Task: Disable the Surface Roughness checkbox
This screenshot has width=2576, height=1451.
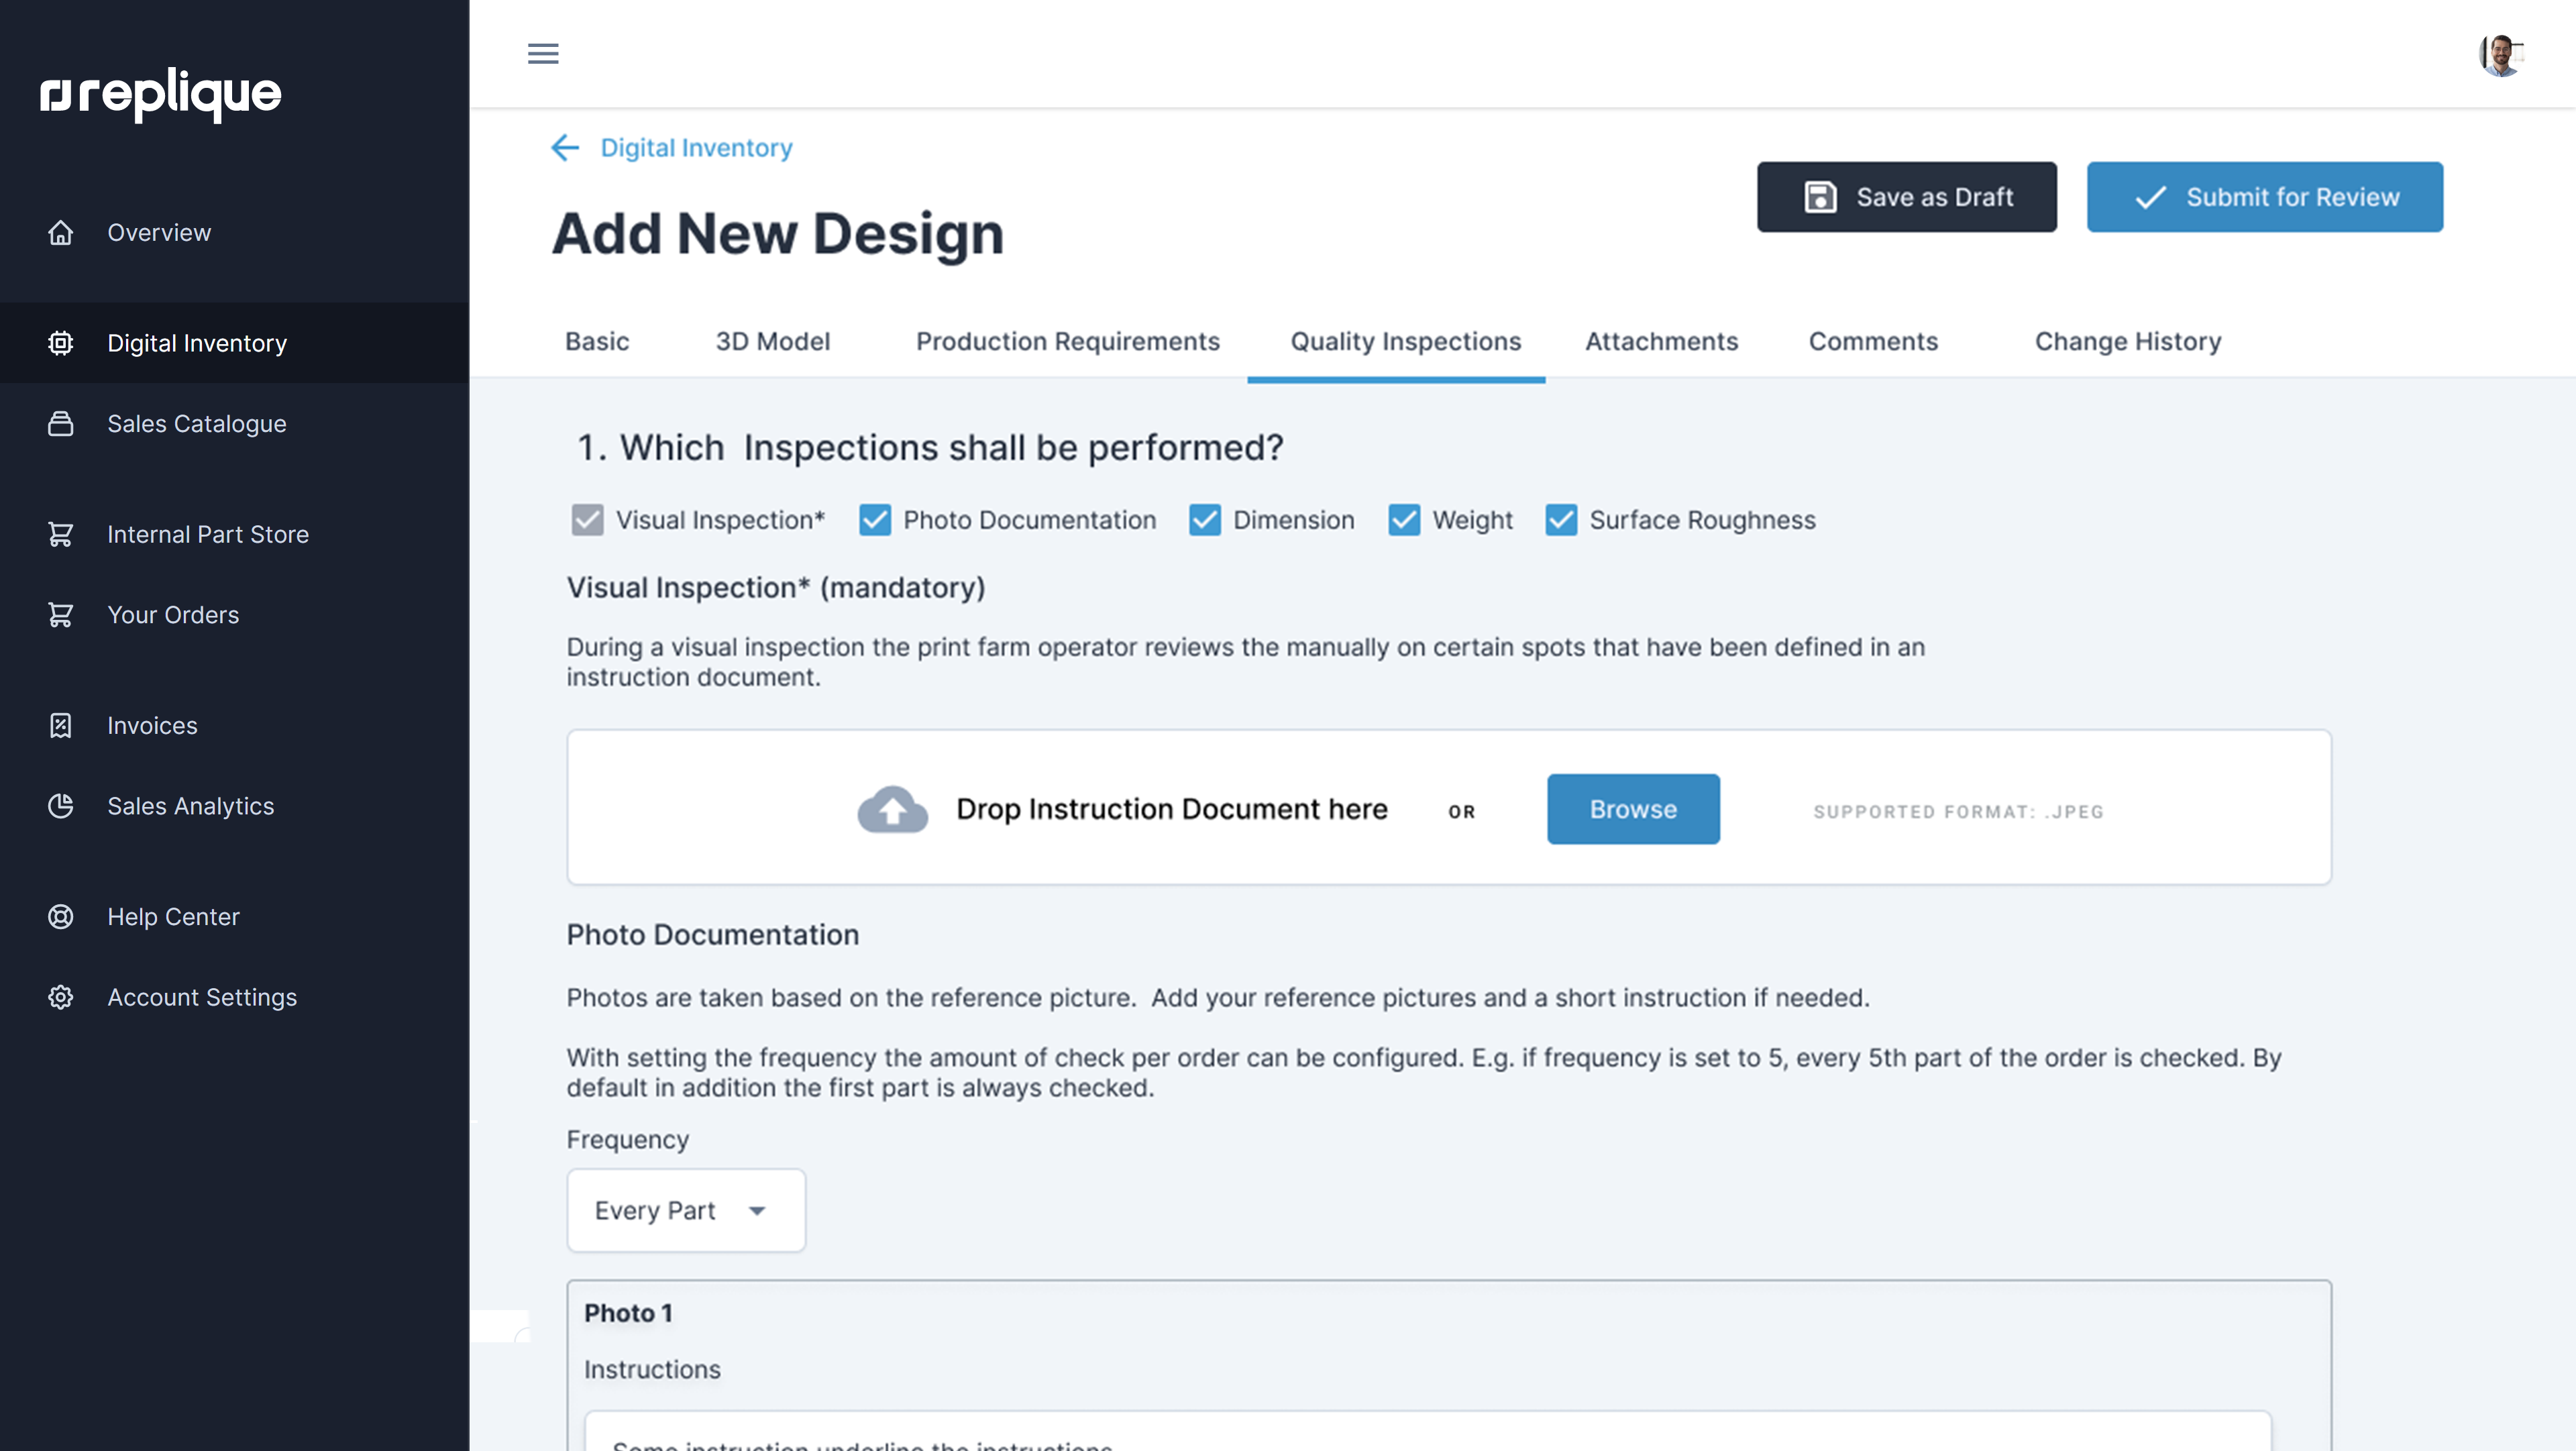Action: (x=1561, y=520)
